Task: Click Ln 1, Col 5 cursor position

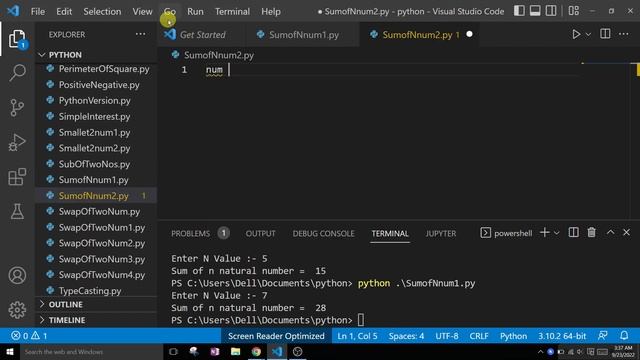Action: [x=357, y=336]
